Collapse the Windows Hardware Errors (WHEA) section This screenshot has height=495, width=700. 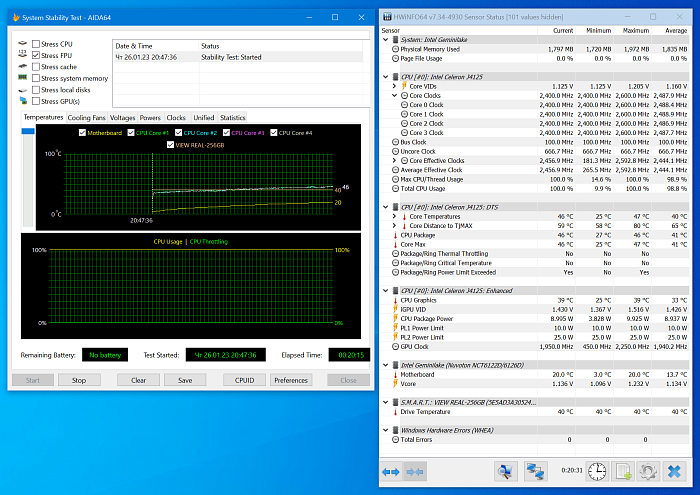(386, 430)
